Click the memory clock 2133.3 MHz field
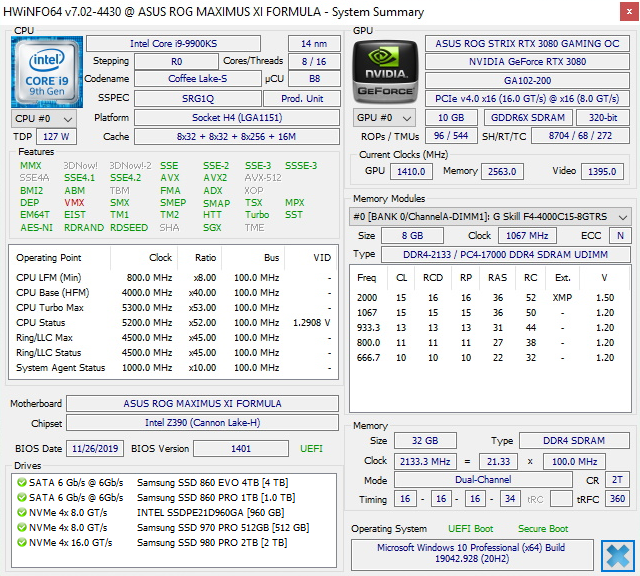This screenshot has height=576, width=640. (425, 462)
